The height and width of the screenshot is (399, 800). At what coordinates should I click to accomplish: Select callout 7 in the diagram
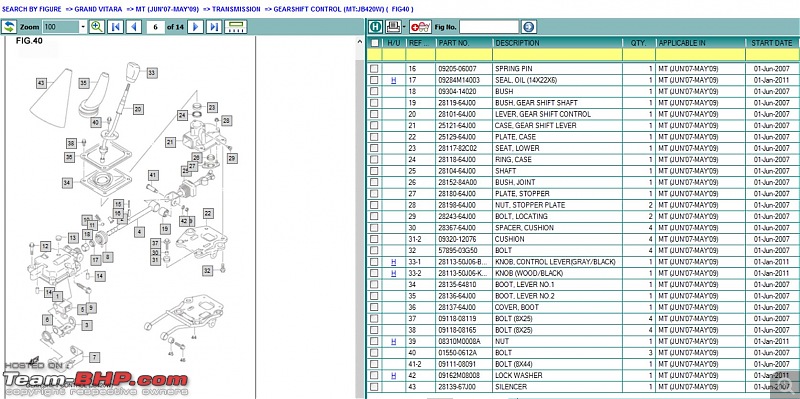click(94, 357)
